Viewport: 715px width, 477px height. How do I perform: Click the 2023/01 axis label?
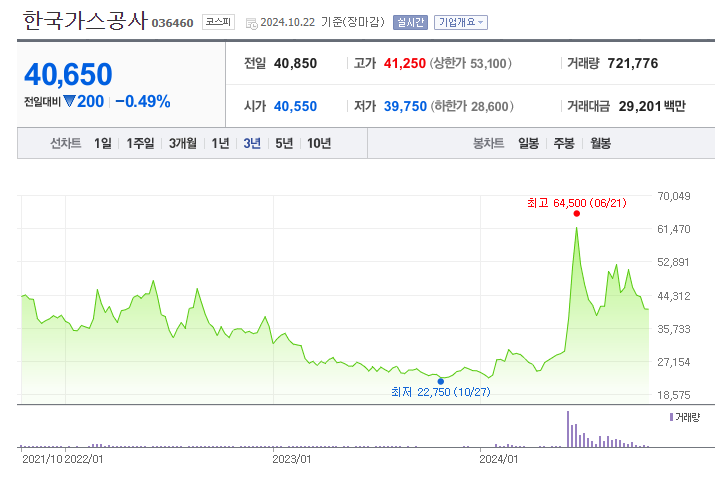tap(291, 459)
